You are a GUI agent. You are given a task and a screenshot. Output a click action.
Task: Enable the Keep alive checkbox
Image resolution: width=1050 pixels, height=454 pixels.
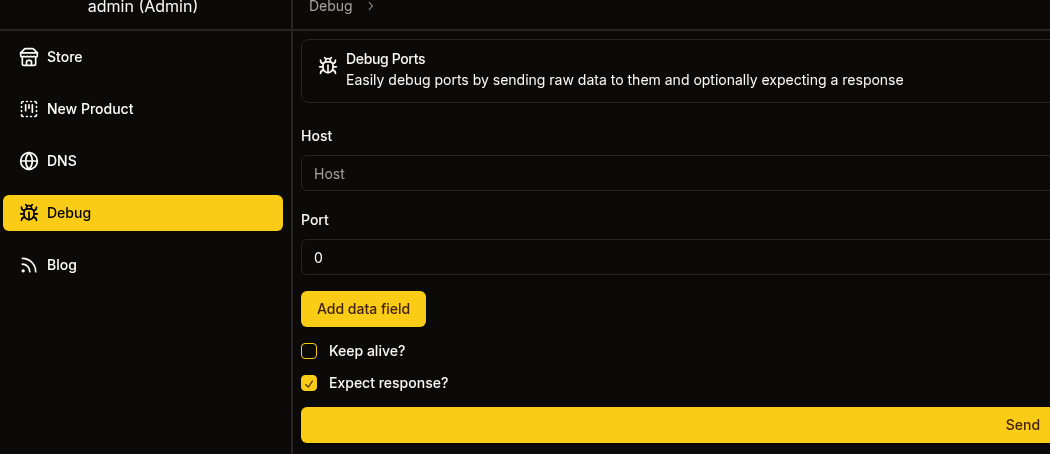pyautogui.click(x=309, y=351)
